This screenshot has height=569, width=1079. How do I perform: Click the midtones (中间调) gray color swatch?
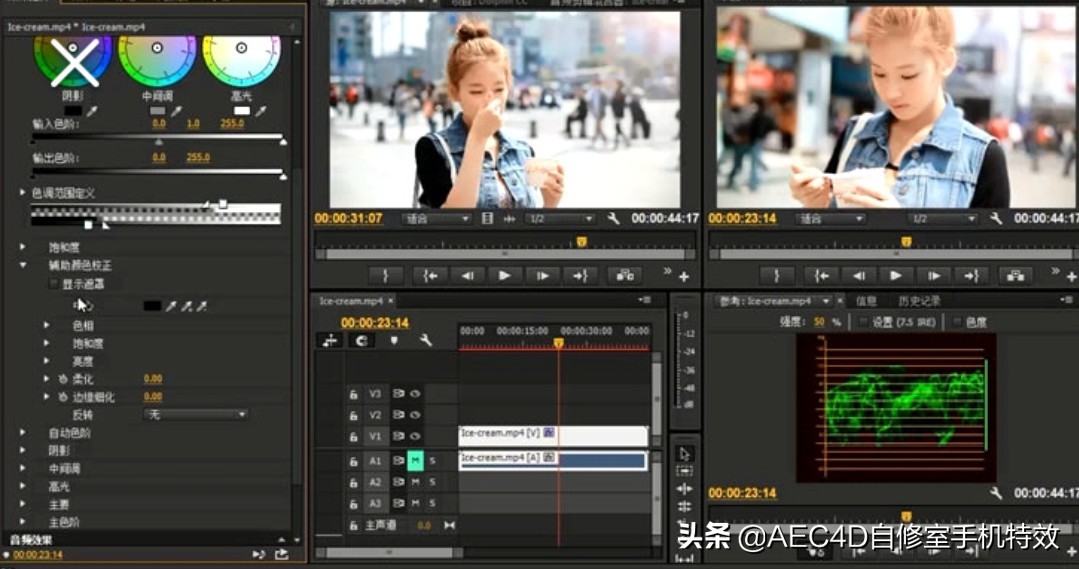tap(158, 111)
